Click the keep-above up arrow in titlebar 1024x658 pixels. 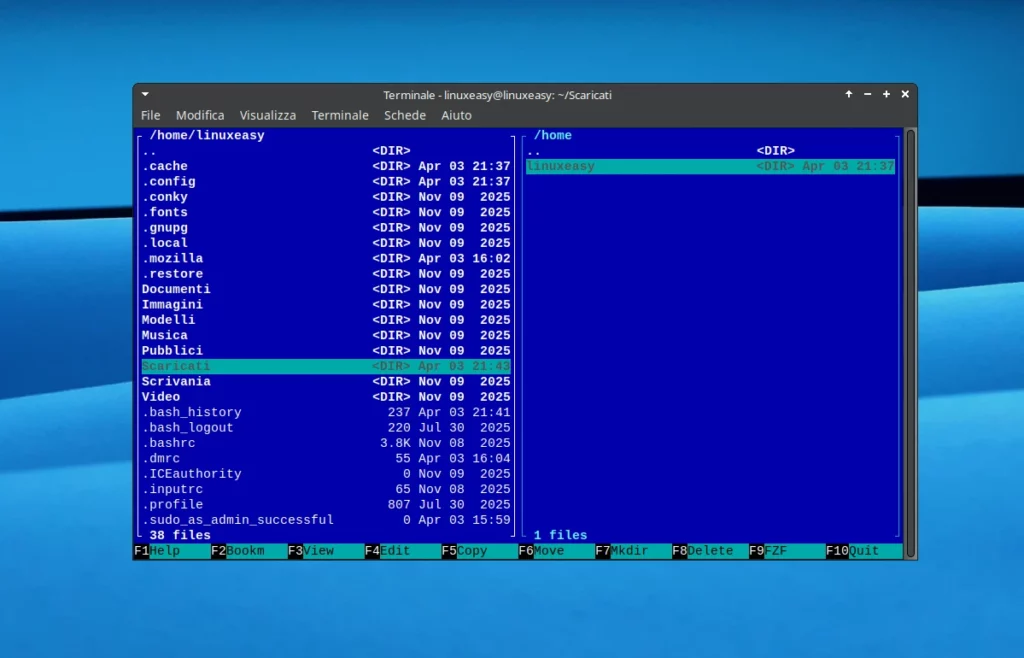click(x=849, y=94)
